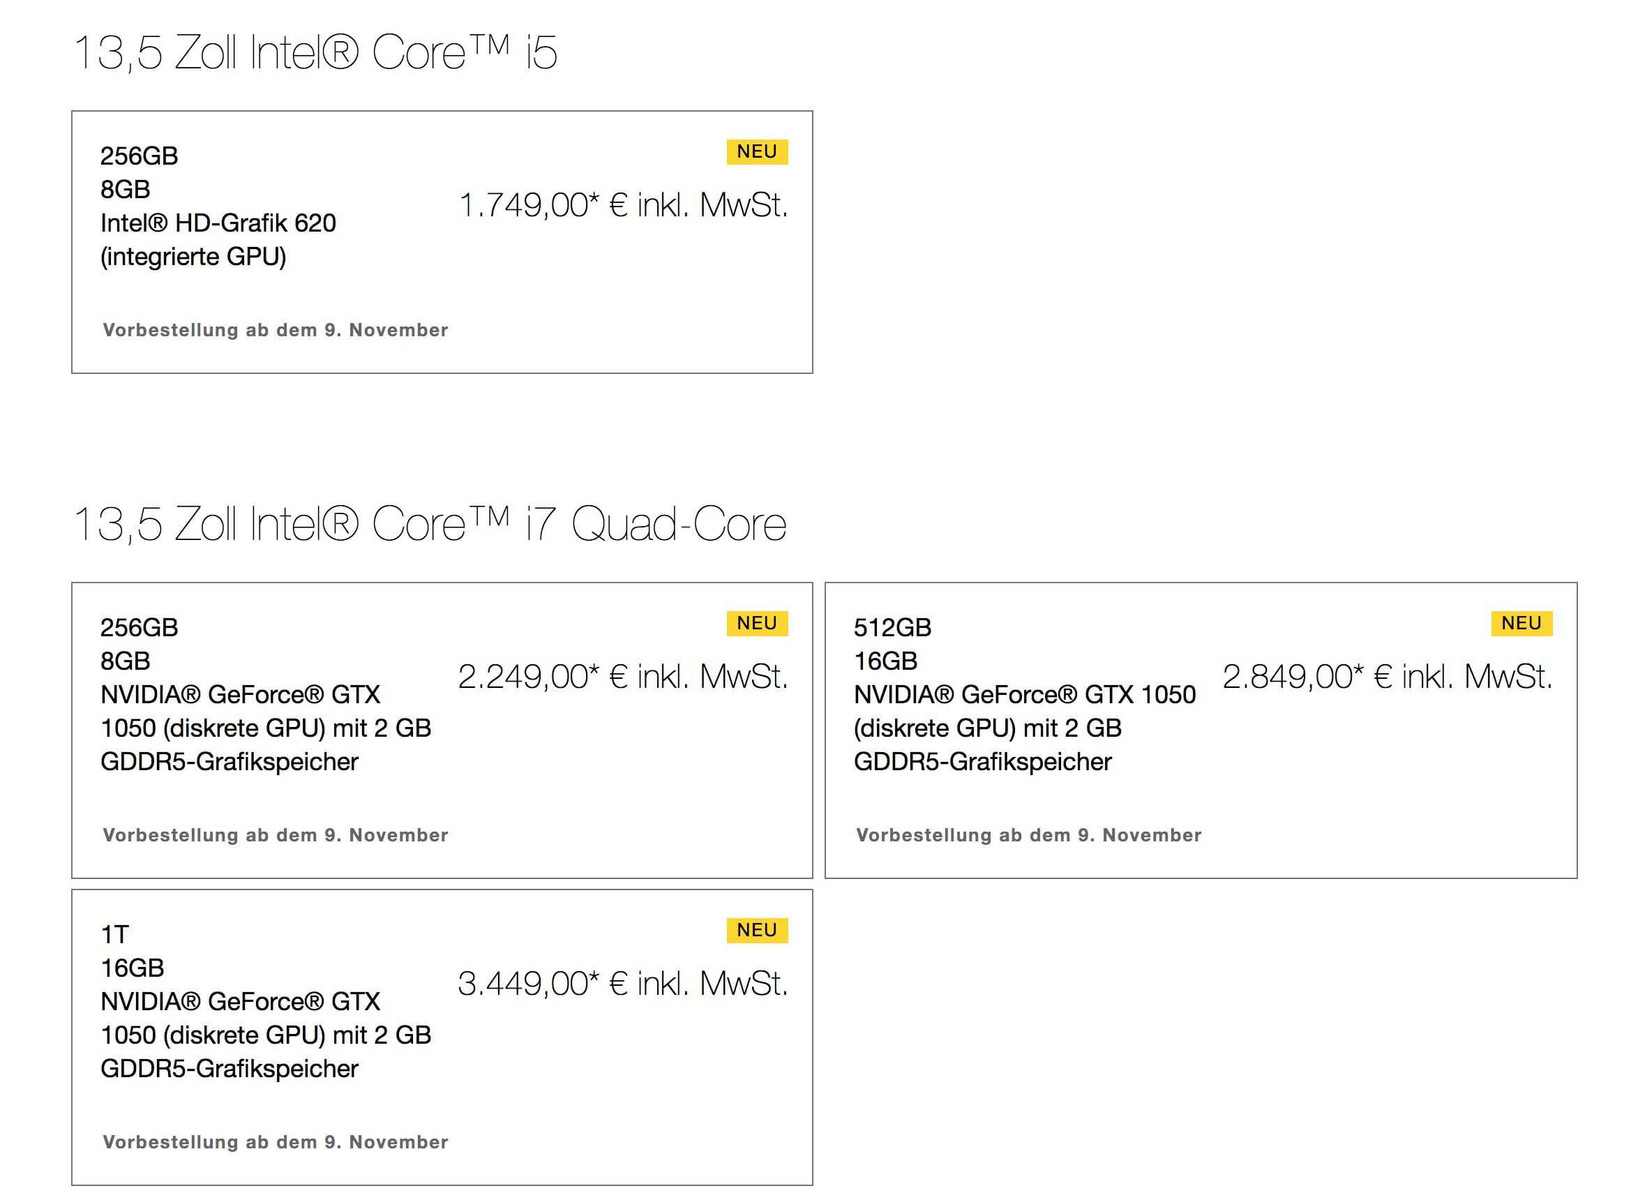Click the NVIDIA GeForce text in the 512GB card
1631x1200 pixels.
click(1024, 695)
